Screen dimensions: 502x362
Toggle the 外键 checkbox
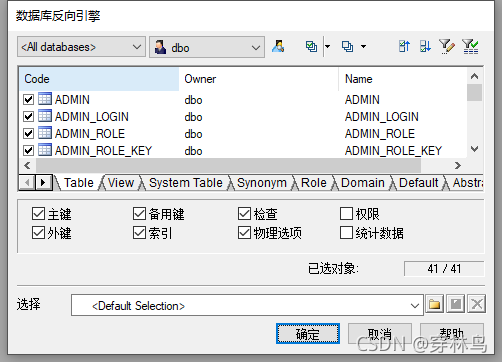pyautogui.click(x=38, y=233)
